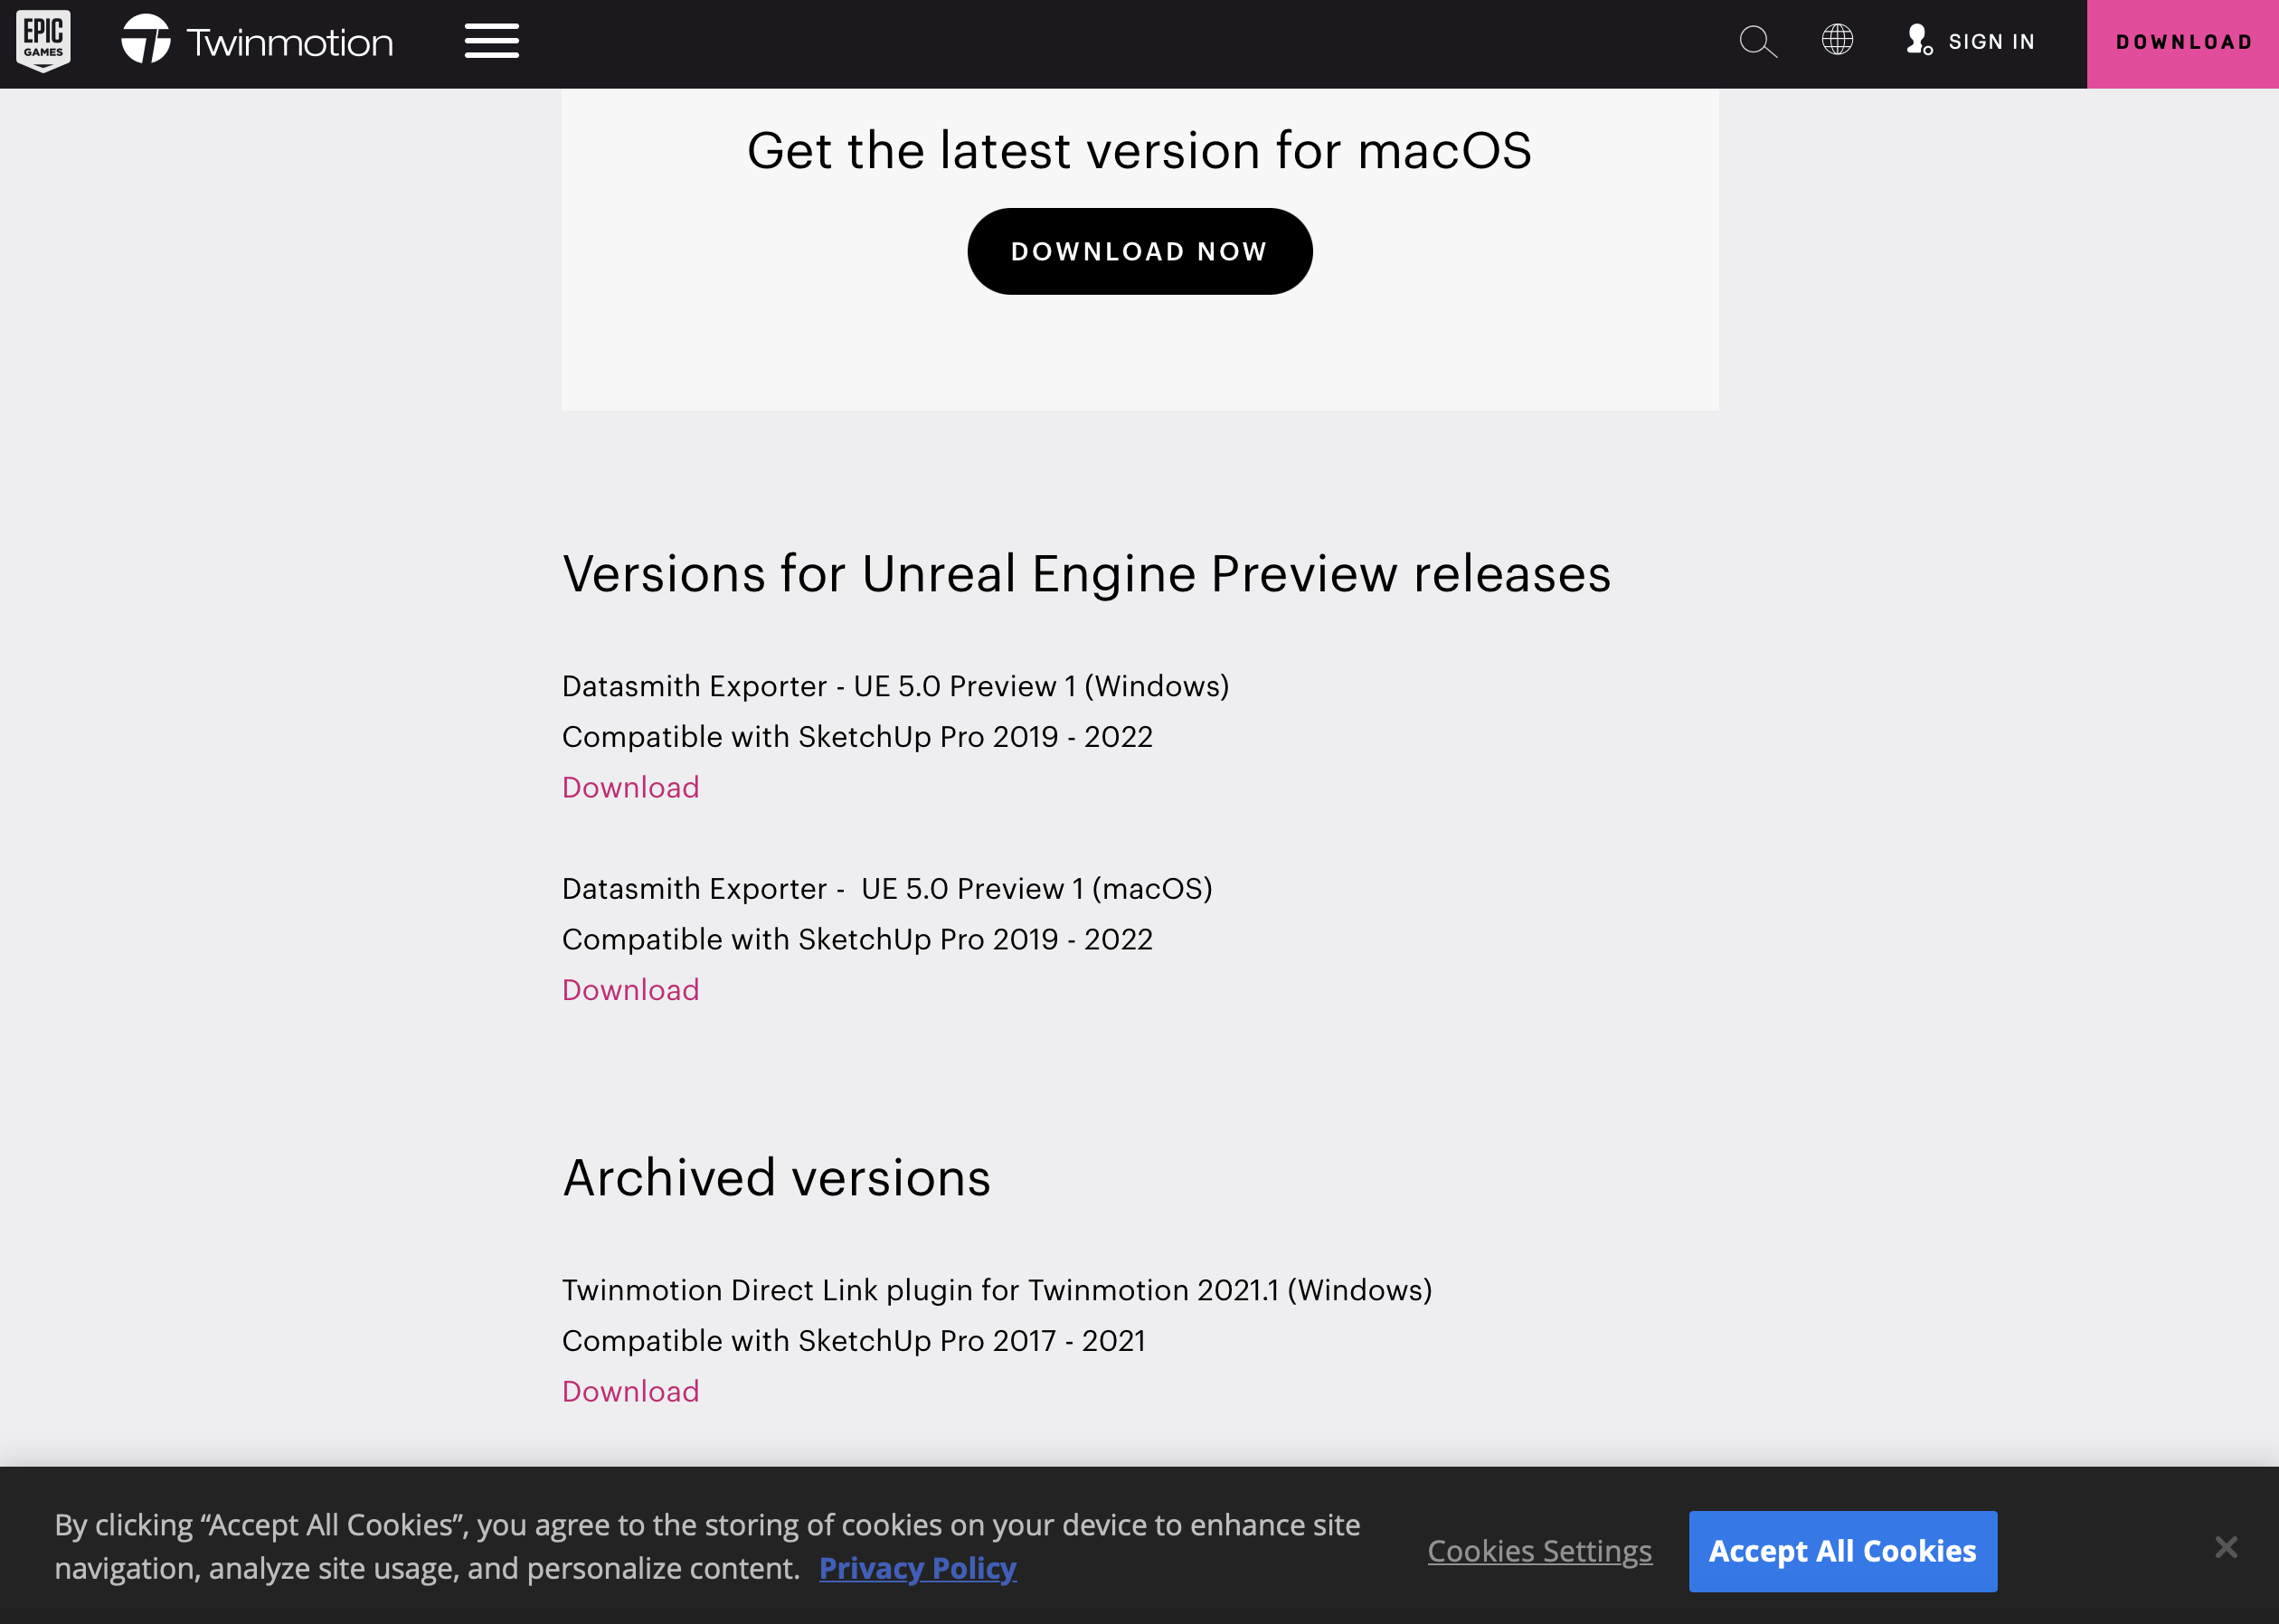
Task: Click the Epic Games logo
Action: point(43,42)
